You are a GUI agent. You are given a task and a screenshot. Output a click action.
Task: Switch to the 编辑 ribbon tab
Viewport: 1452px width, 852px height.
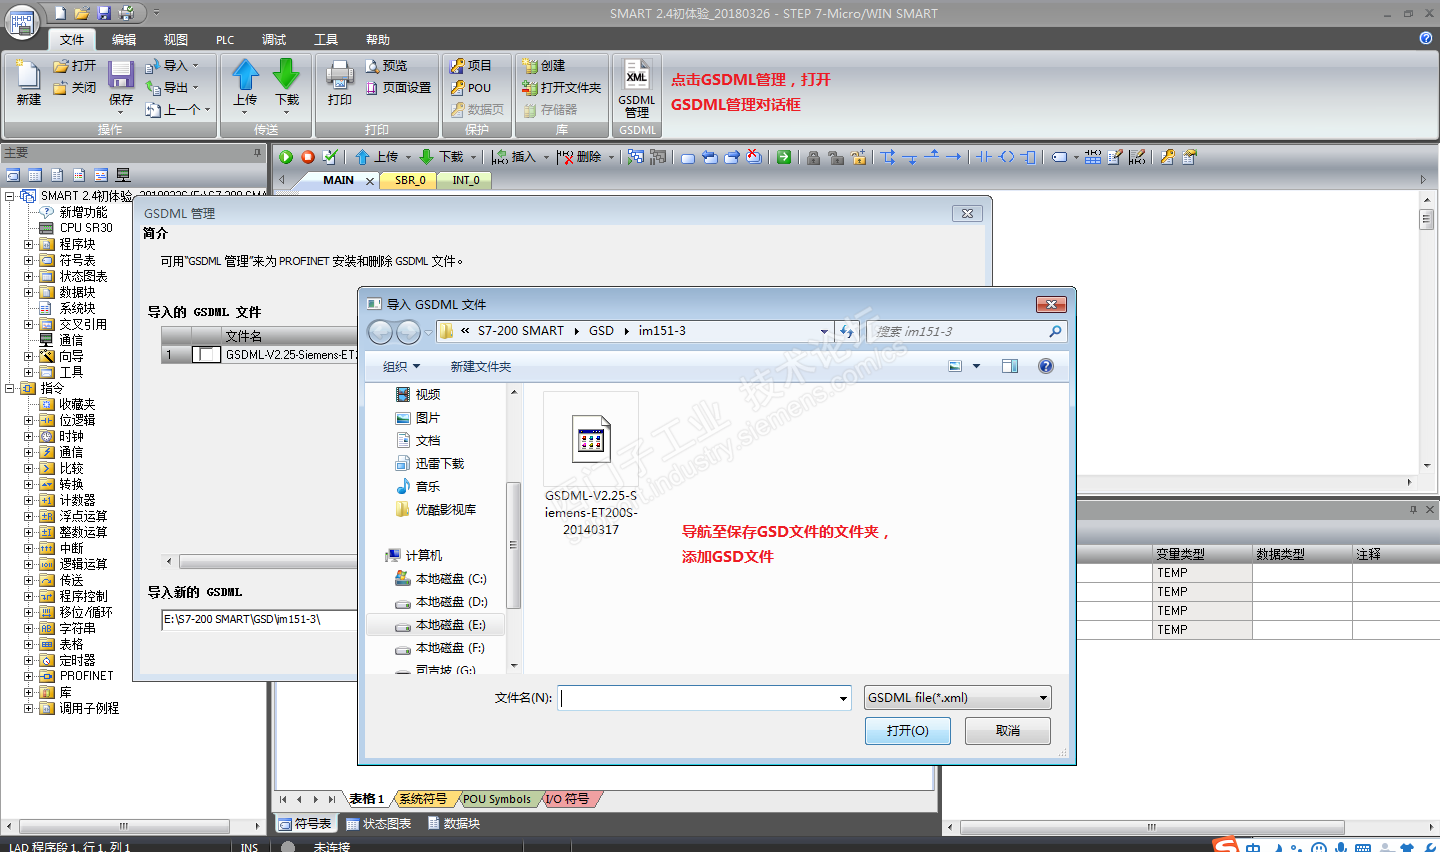[124, 39]
